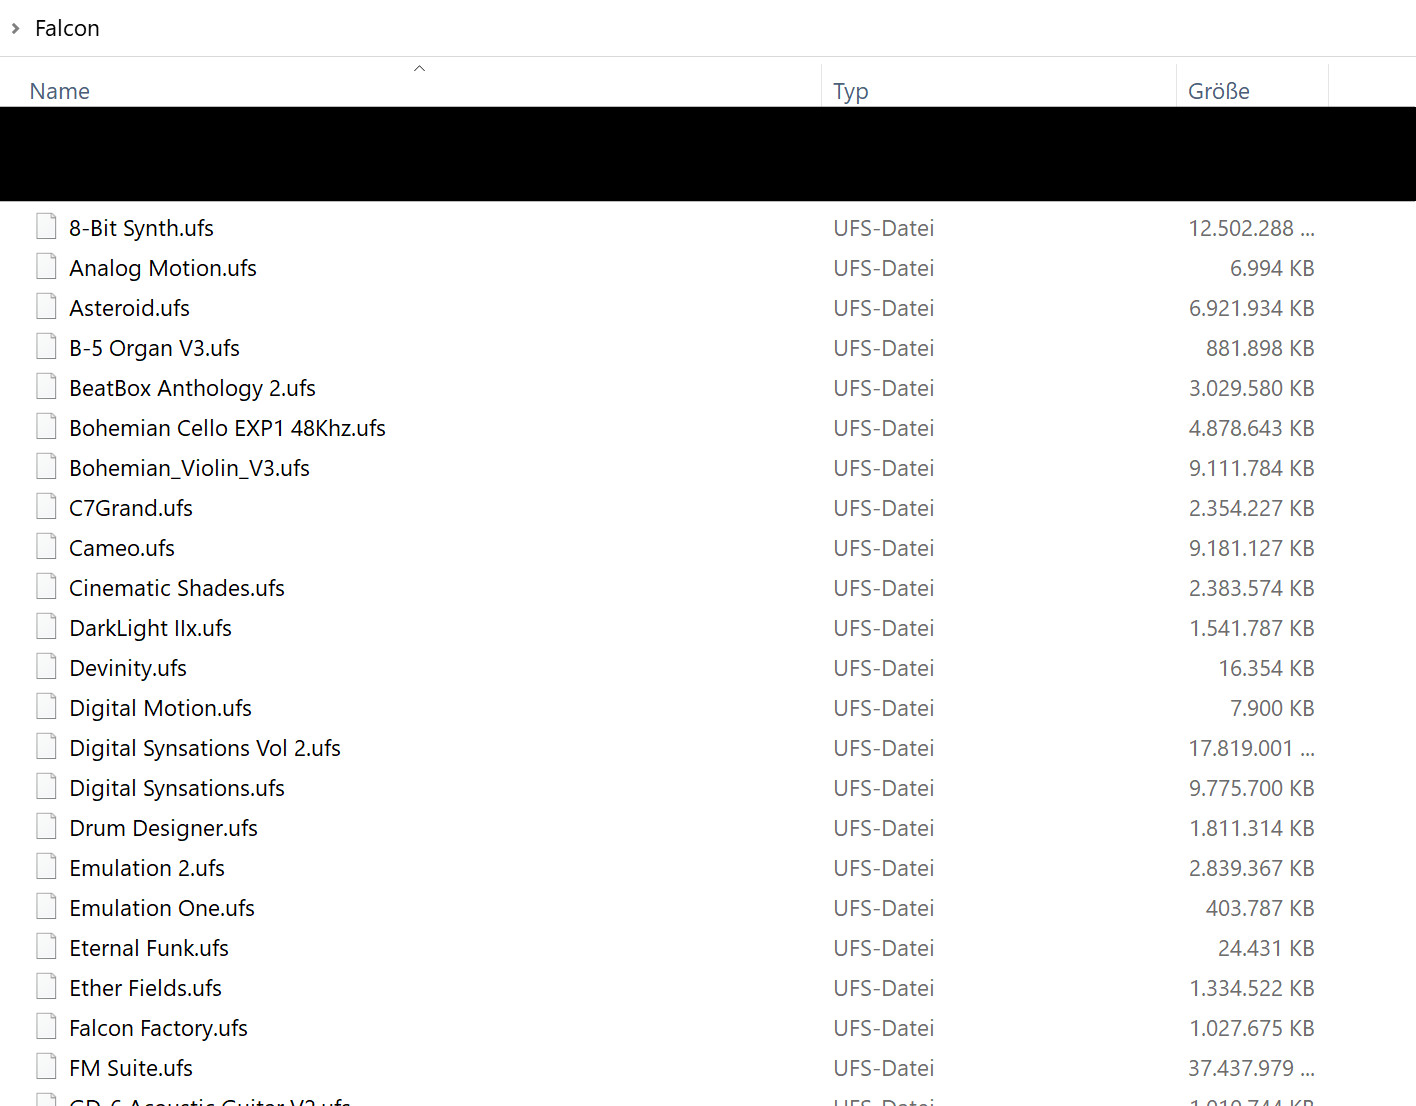Select the file icon of Eternal Funk.ufs
This screenshot has height=1106, width=1416.
coord(46,947)
